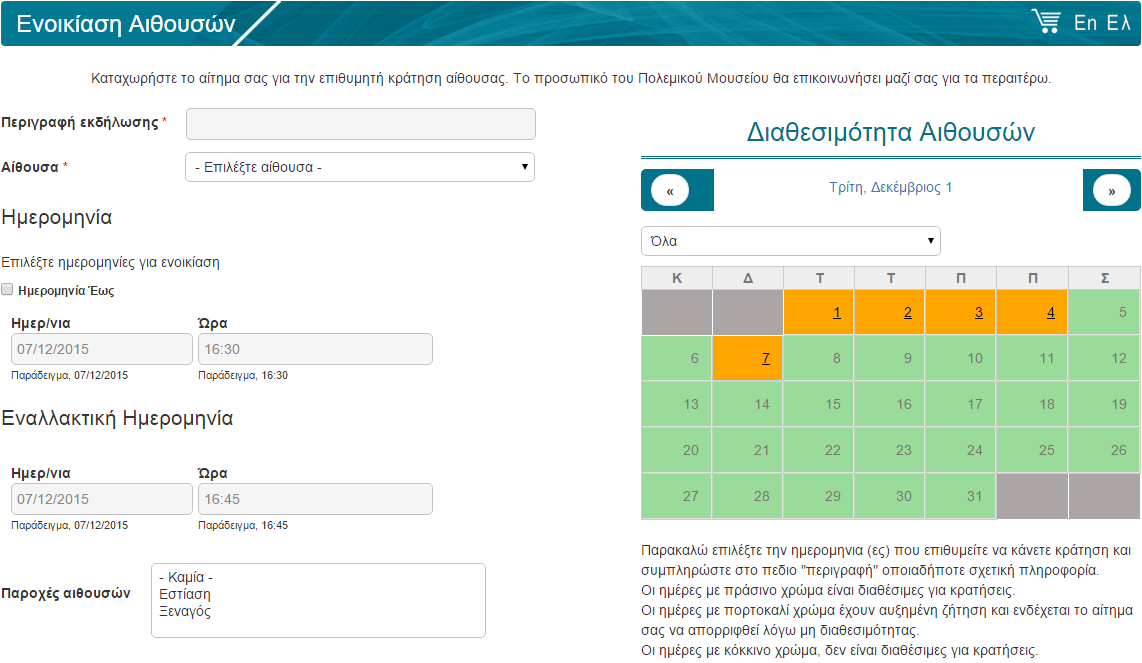Click green calendar day 12
1142x663 pixels.
(1104, 358)
